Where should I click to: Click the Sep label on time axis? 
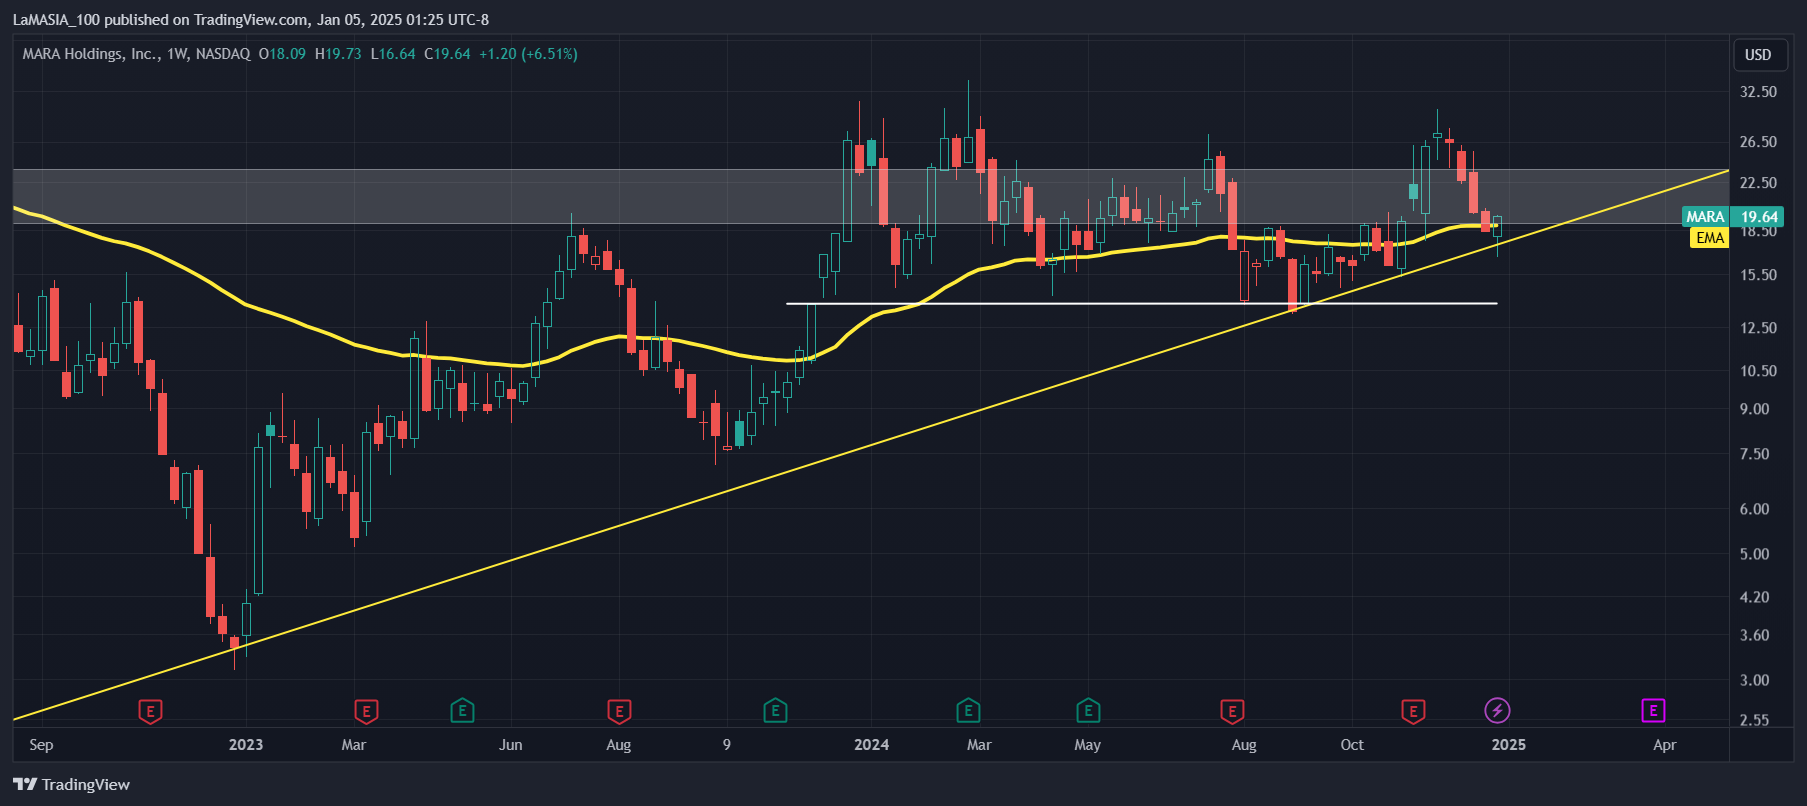click(x=41, y=745)
